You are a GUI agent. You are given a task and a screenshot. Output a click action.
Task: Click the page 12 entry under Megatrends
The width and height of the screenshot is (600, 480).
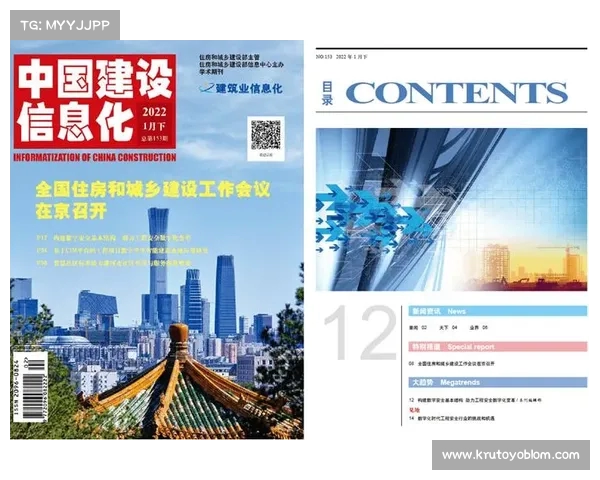[475, 400]
